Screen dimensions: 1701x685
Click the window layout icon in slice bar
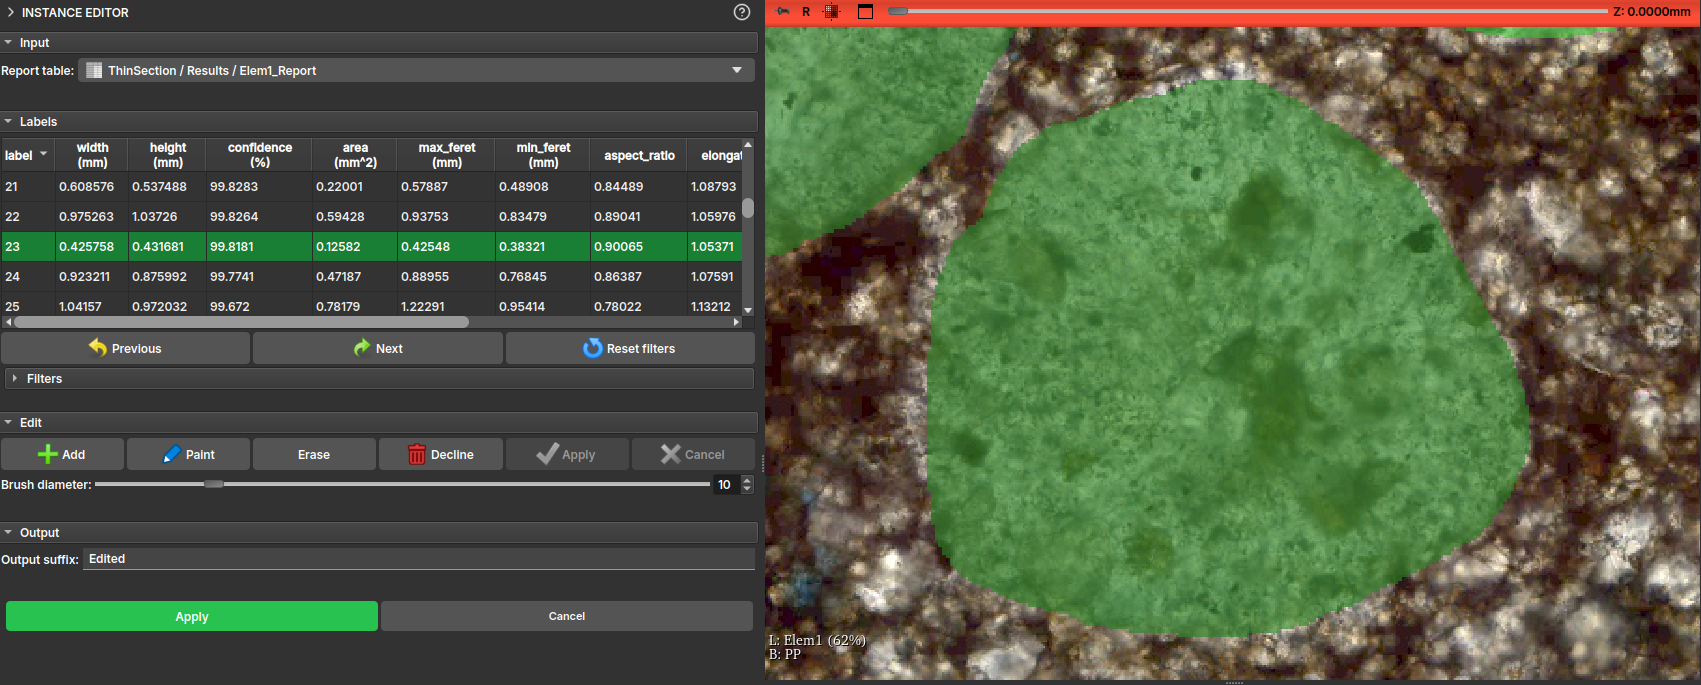pos(866,12)
